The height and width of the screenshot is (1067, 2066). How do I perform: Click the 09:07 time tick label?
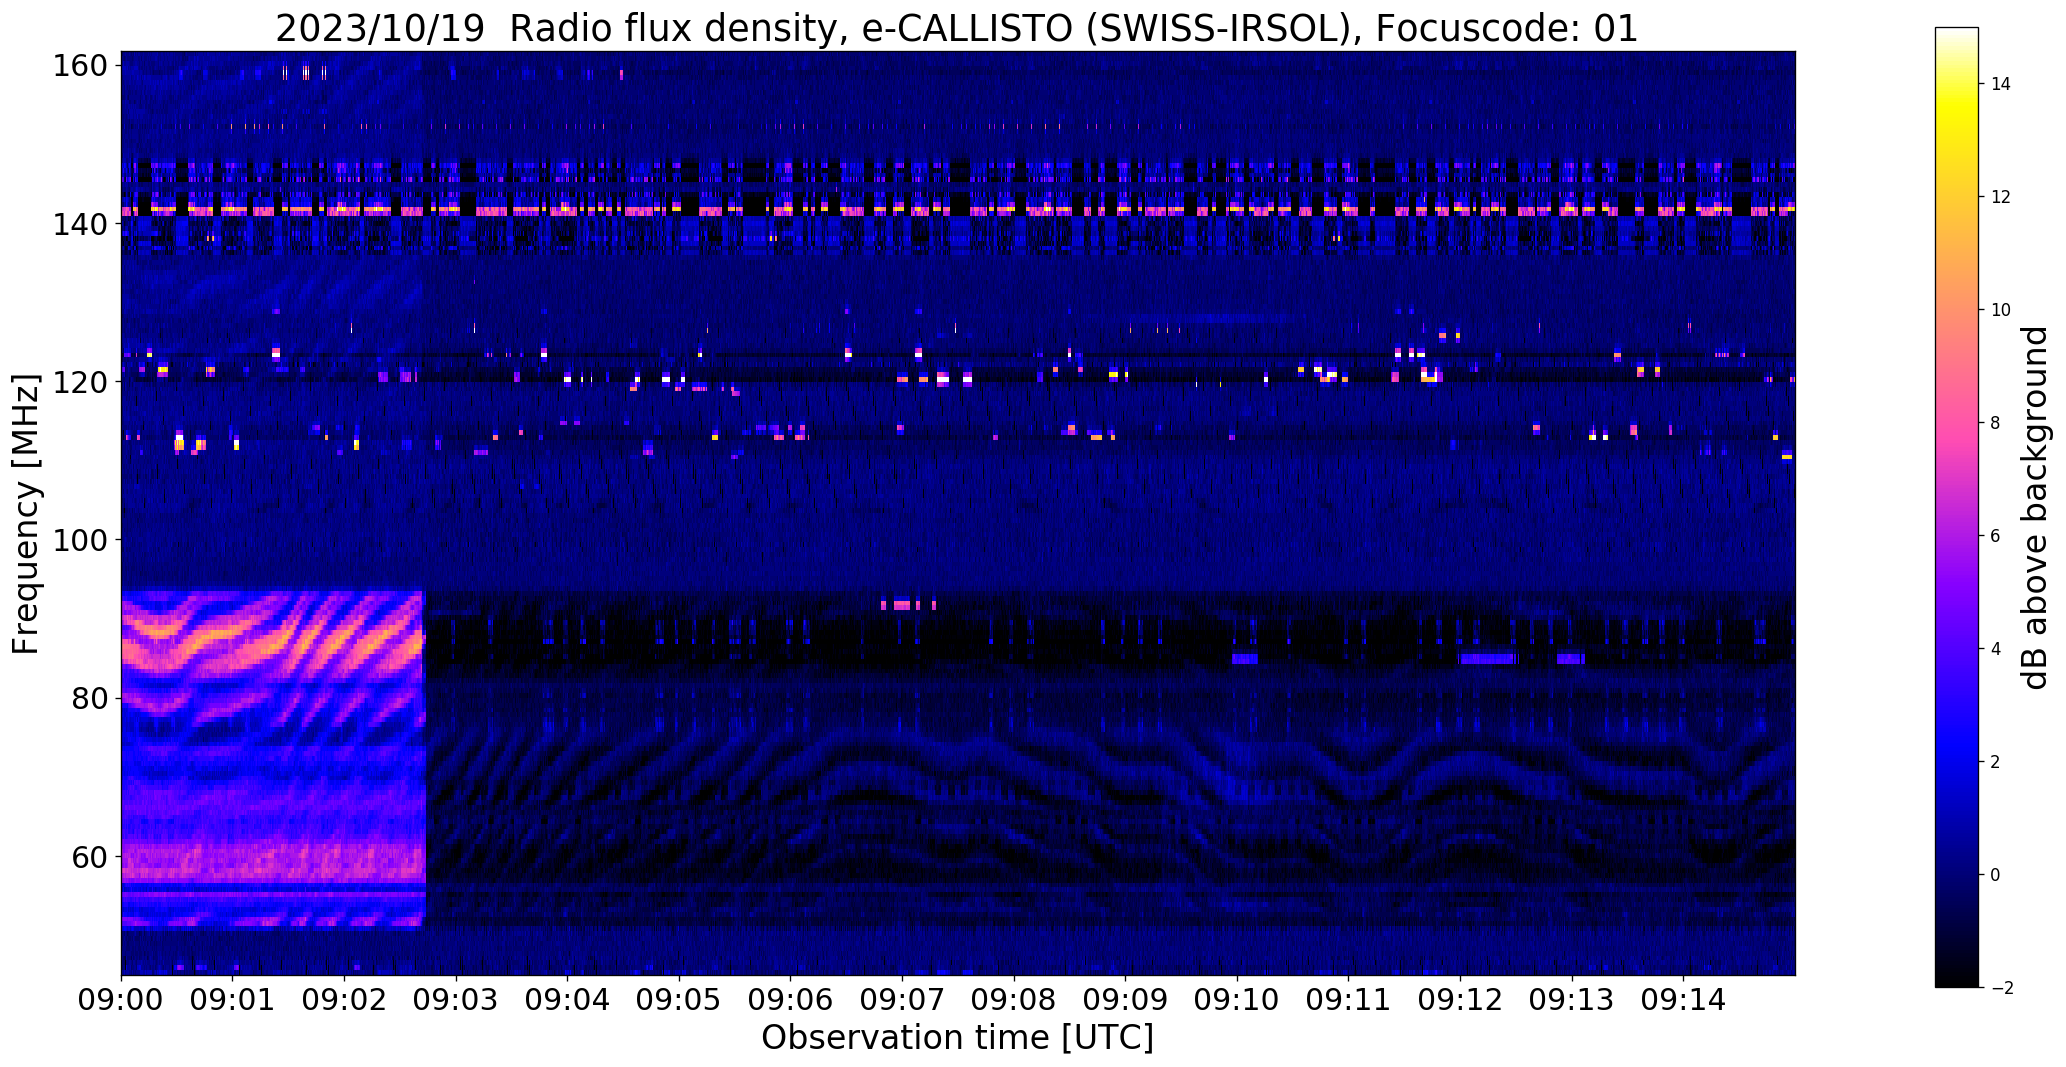pyautogui.click(x=903, y=1001)
